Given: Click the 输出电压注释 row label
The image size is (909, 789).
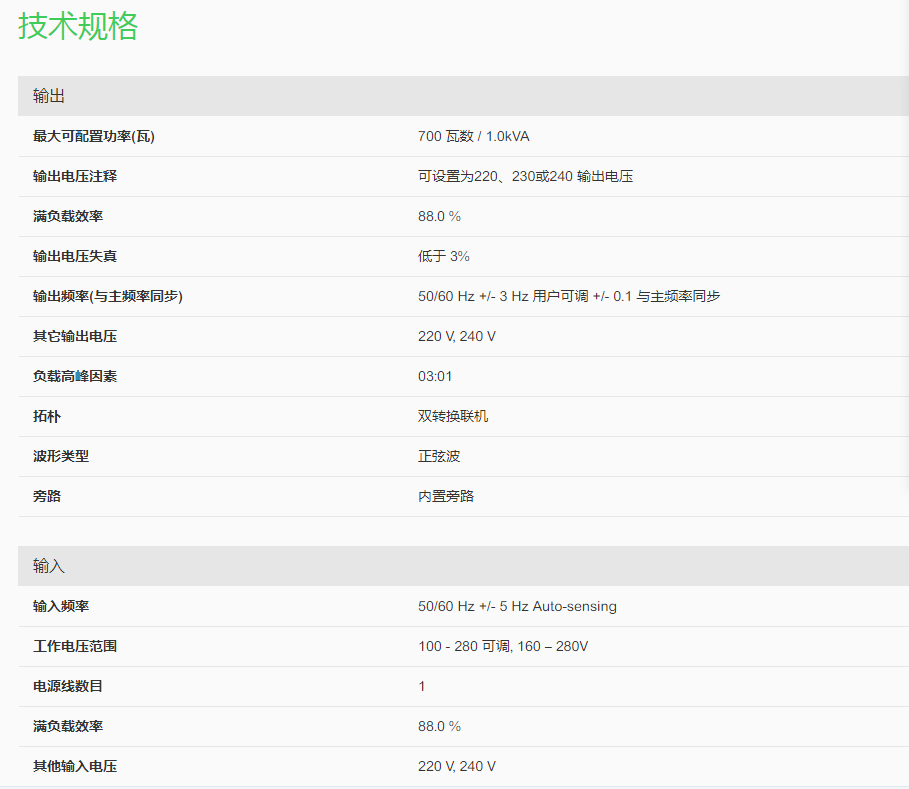Looking at the screenshot, I should (75, 176).
